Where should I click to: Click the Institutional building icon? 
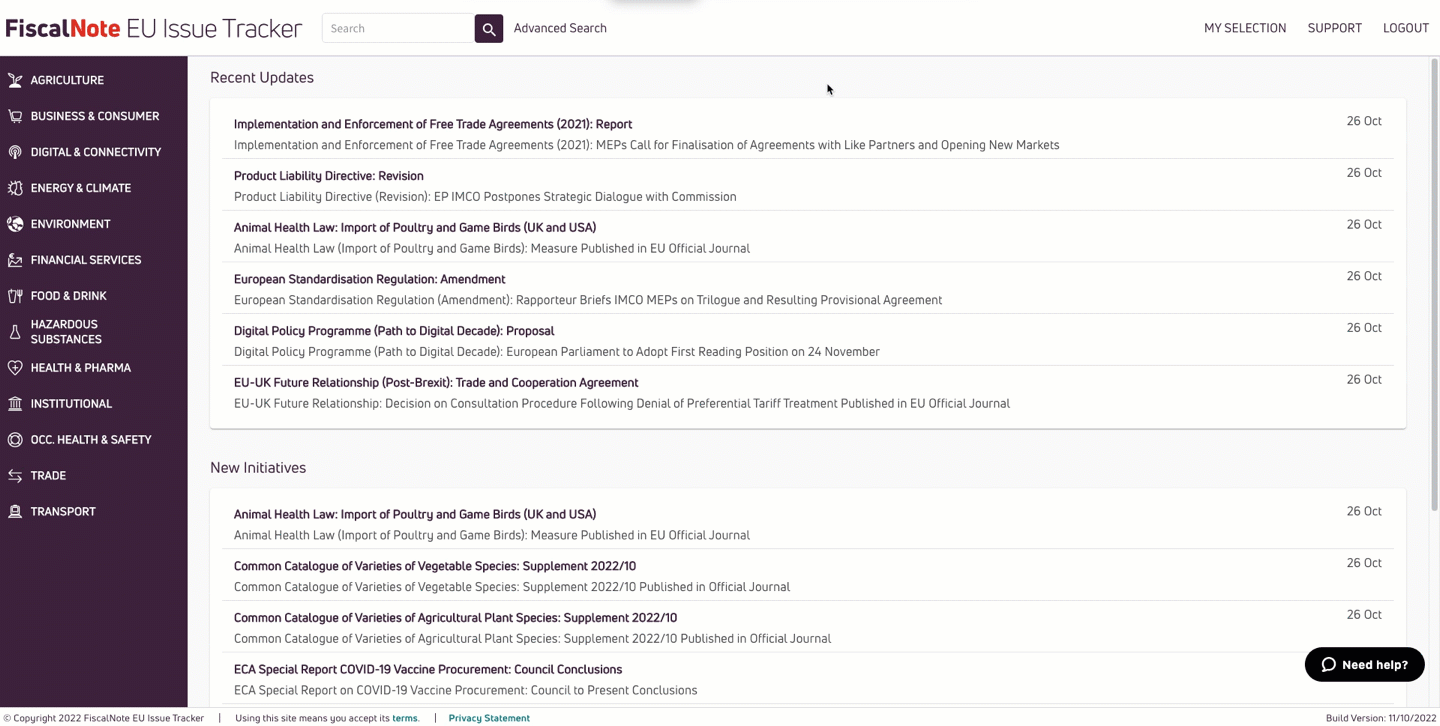tap(15, 404)
